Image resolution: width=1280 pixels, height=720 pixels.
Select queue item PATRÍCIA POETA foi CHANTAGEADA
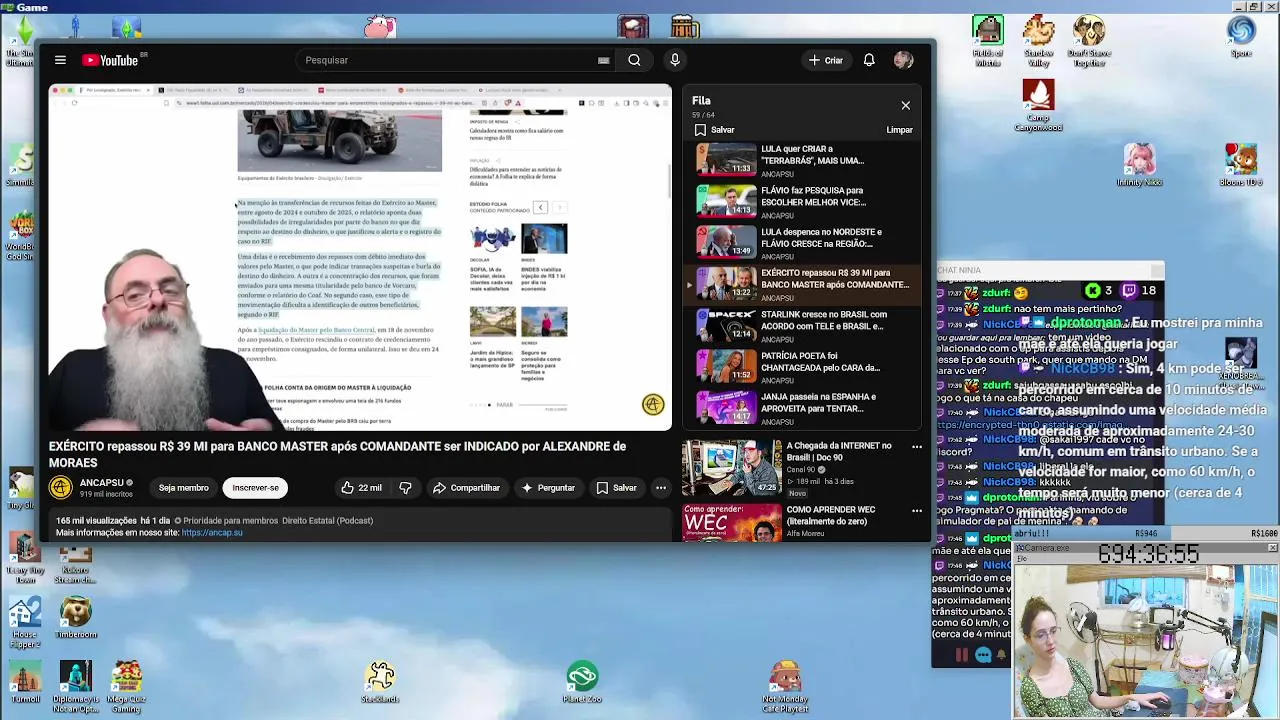point(803,367)
